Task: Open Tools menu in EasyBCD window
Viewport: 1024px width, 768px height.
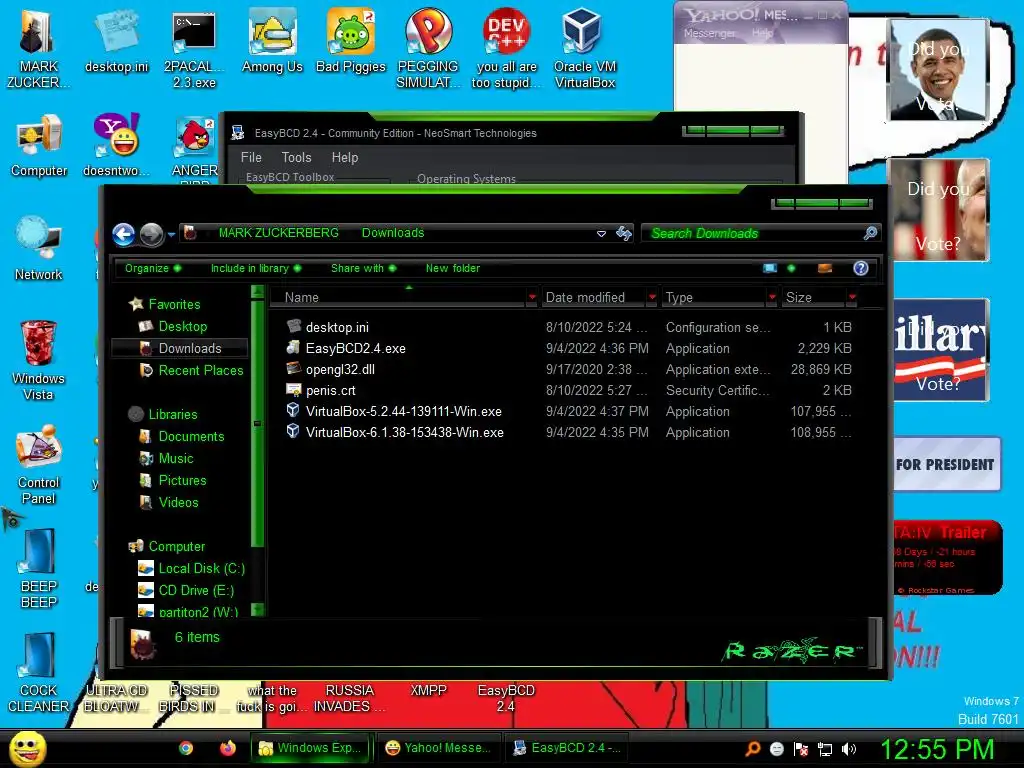Action: (x=296, y=157)
